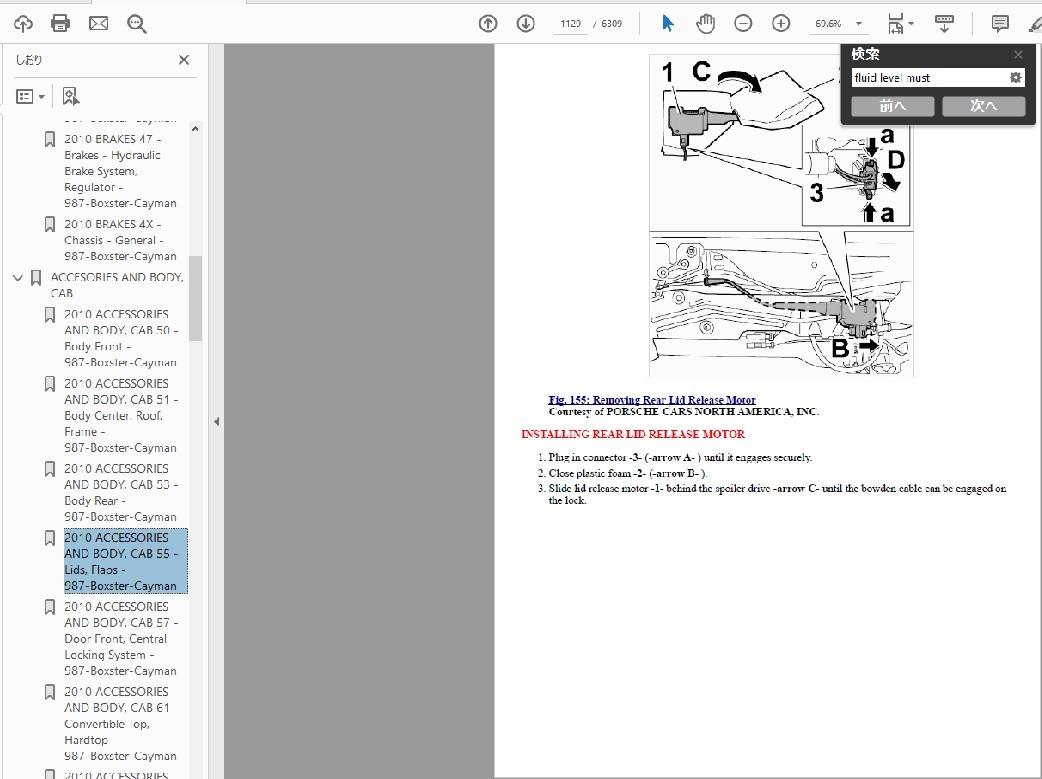
Task: Select ACCESORIES AND BODY, CAB bookmark
Action: point(117,284)
